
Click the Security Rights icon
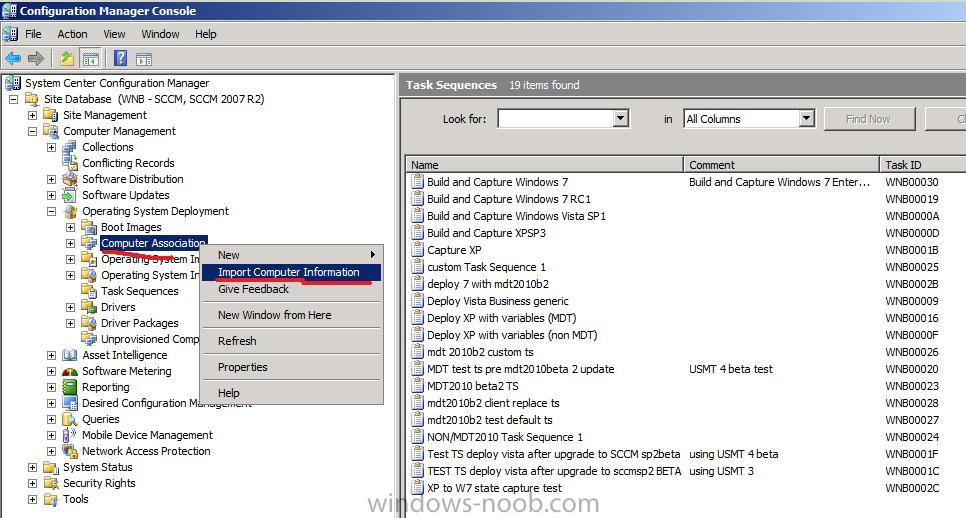point(51,484)
